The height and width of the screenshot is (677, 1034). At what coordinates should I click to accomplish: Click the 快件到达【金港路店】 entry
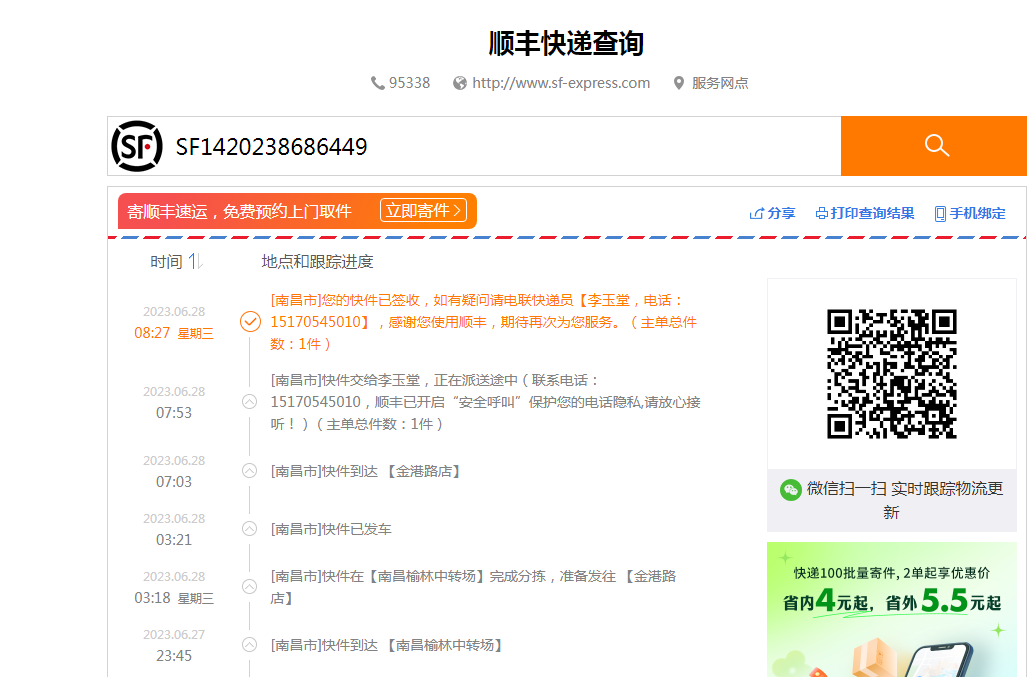(x=366, y=471)
